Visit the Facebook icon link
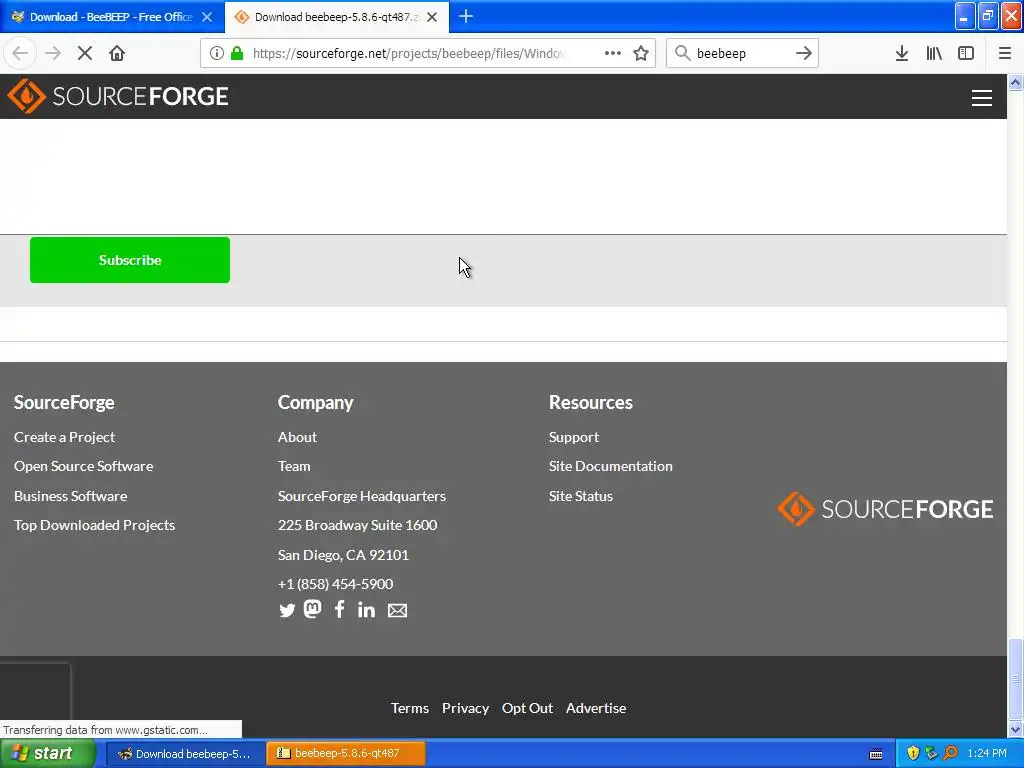The image size is (1024, 768). pos(340,609)
